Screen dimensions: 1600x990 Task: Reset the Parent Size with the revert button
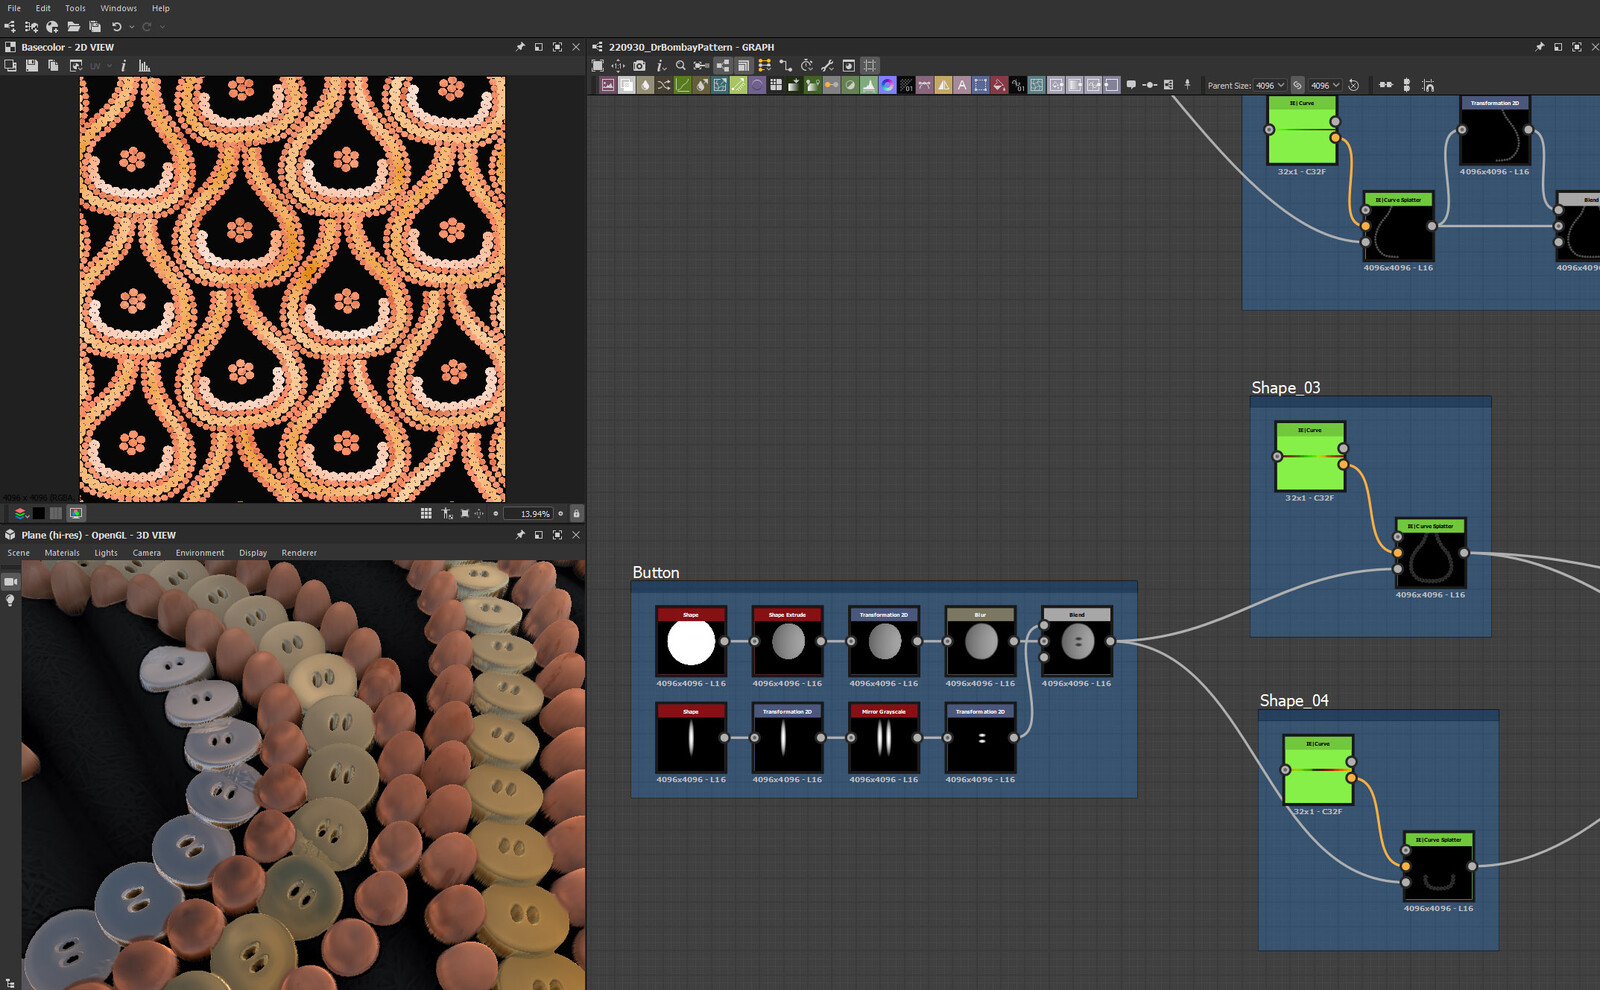click(1354, 85)
